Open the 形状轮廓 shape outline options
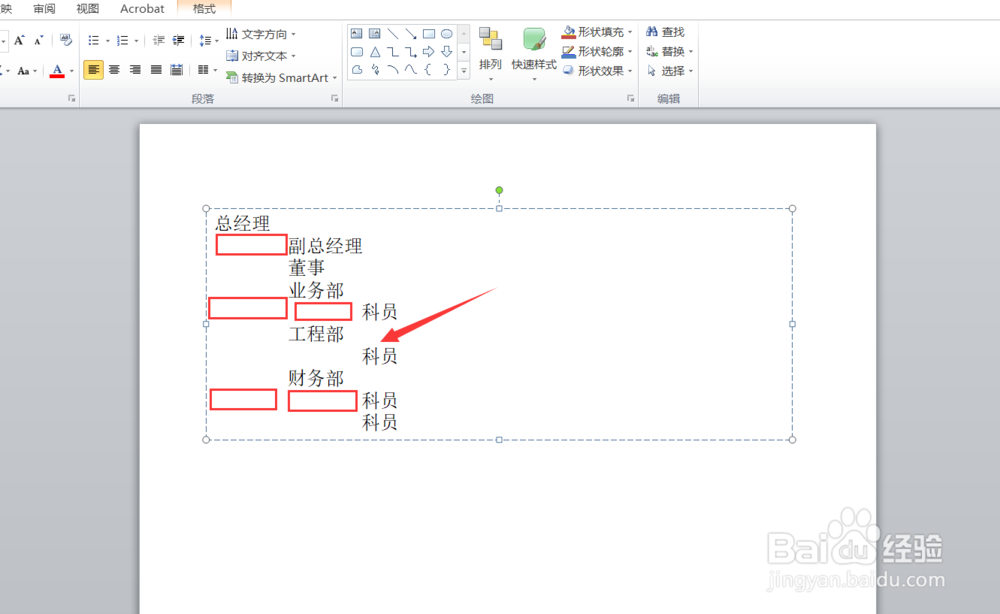The height and width of the screenshot is (614, 1000). point(597,51)
